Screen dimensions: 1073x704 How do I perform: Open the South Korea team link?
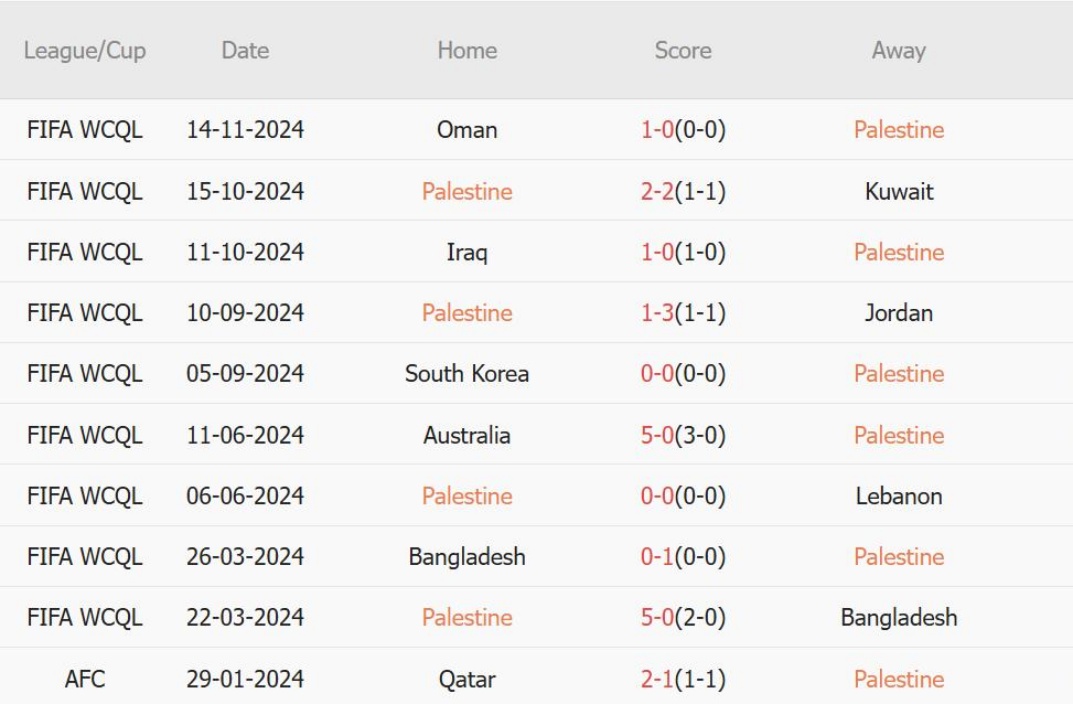[467, 374]
